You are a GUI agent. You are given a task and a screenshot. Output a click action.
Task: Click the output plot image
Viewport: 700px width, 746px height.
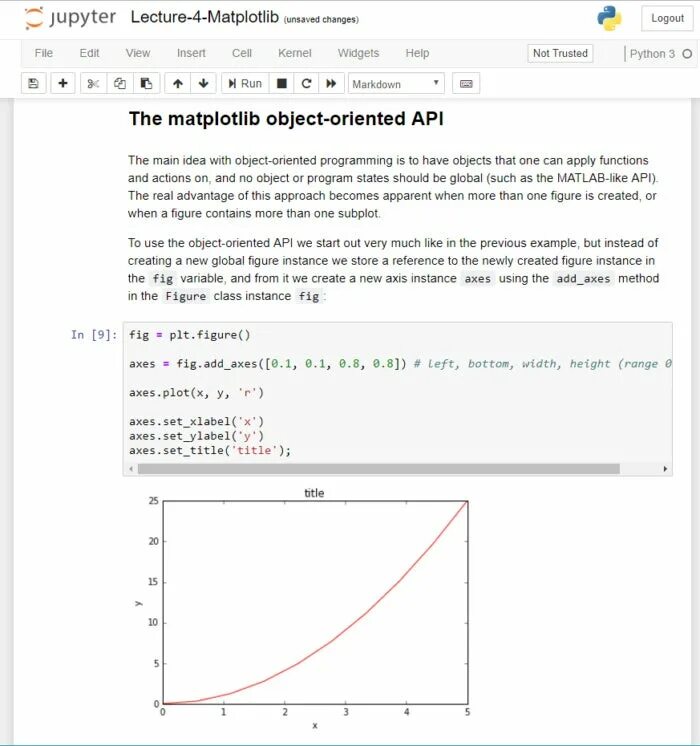(x=303, y=610)
